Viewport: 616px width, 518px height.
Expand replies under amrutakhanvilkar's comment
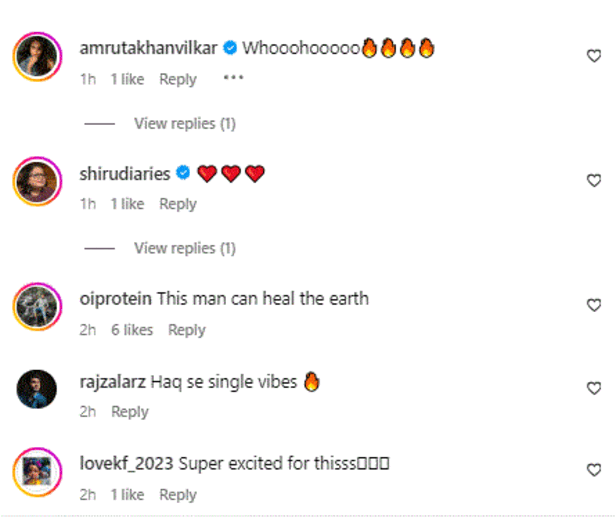tap(185, 123)
